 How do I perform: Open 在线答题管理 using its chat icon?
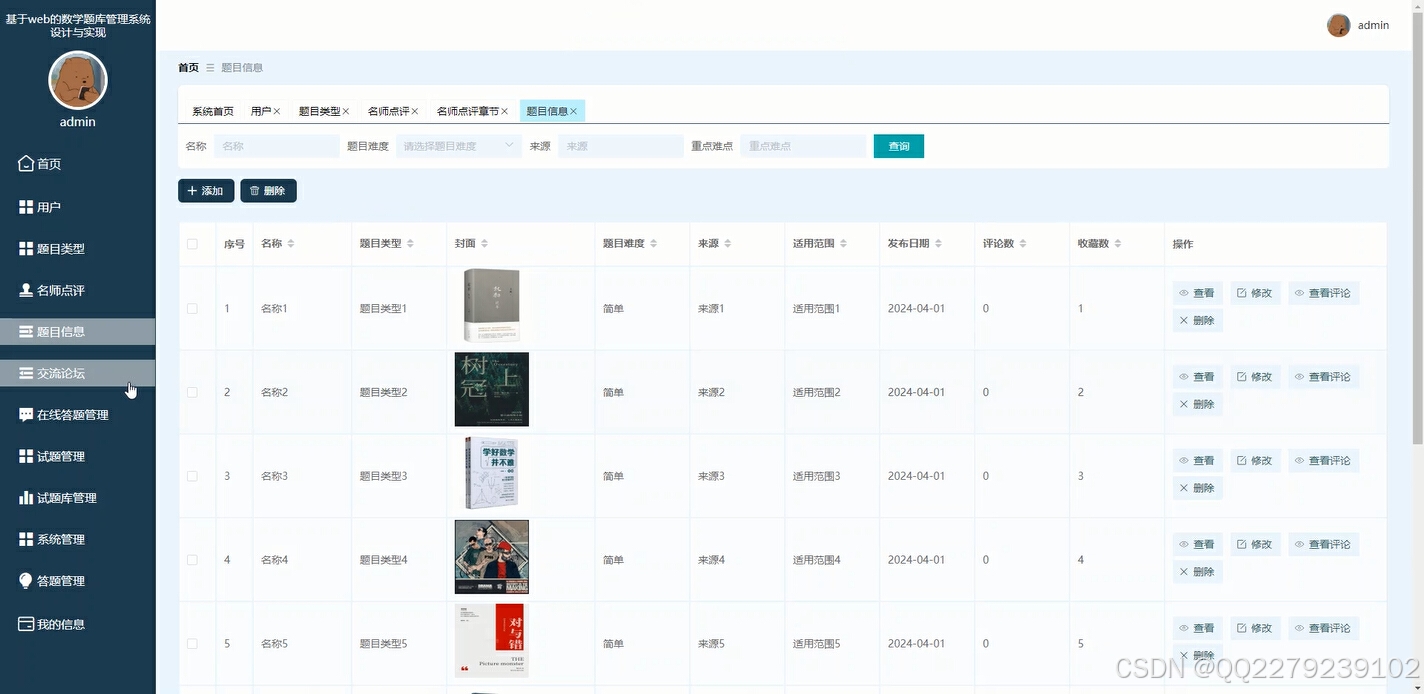25,414
